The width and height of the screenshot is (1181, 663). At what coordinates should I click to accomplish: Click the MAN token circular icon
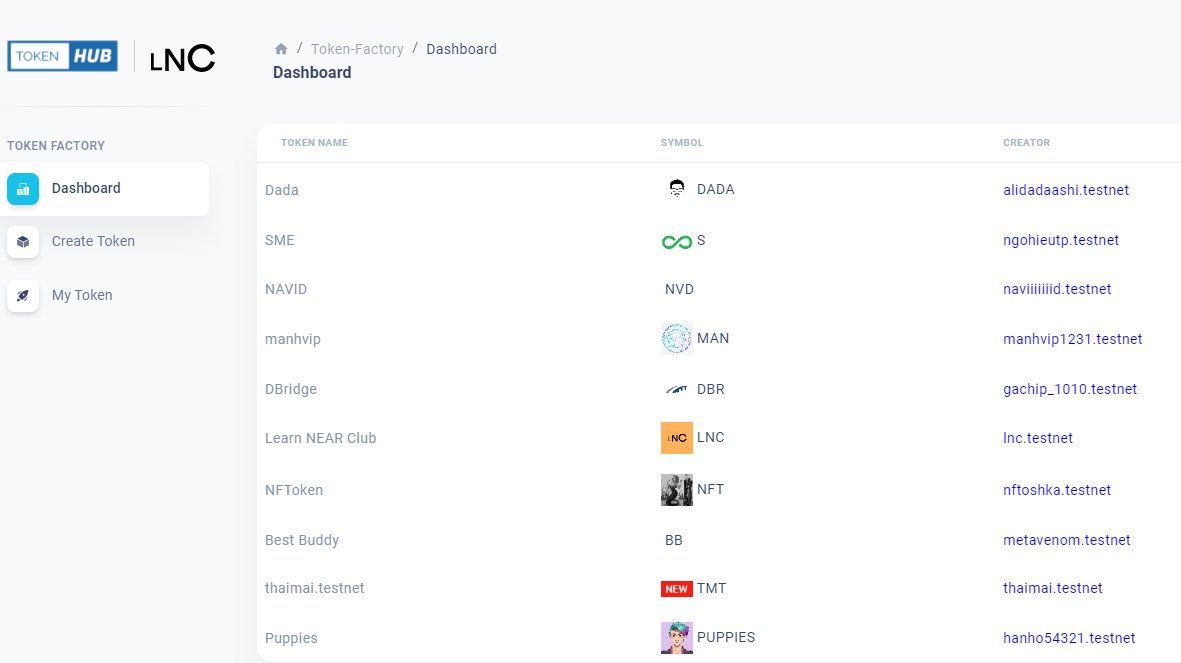click(x=677, y=339)
